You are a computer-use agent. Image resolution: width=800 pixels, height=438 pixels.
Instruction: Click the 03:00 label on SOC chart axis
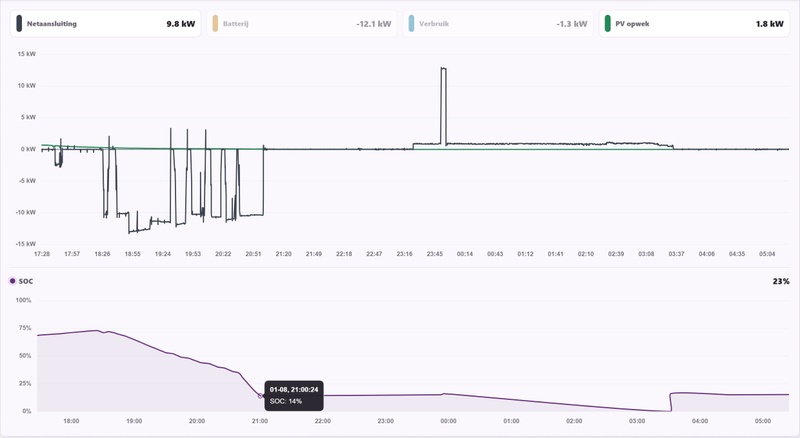pyautogui.click(x=637, y=421)
